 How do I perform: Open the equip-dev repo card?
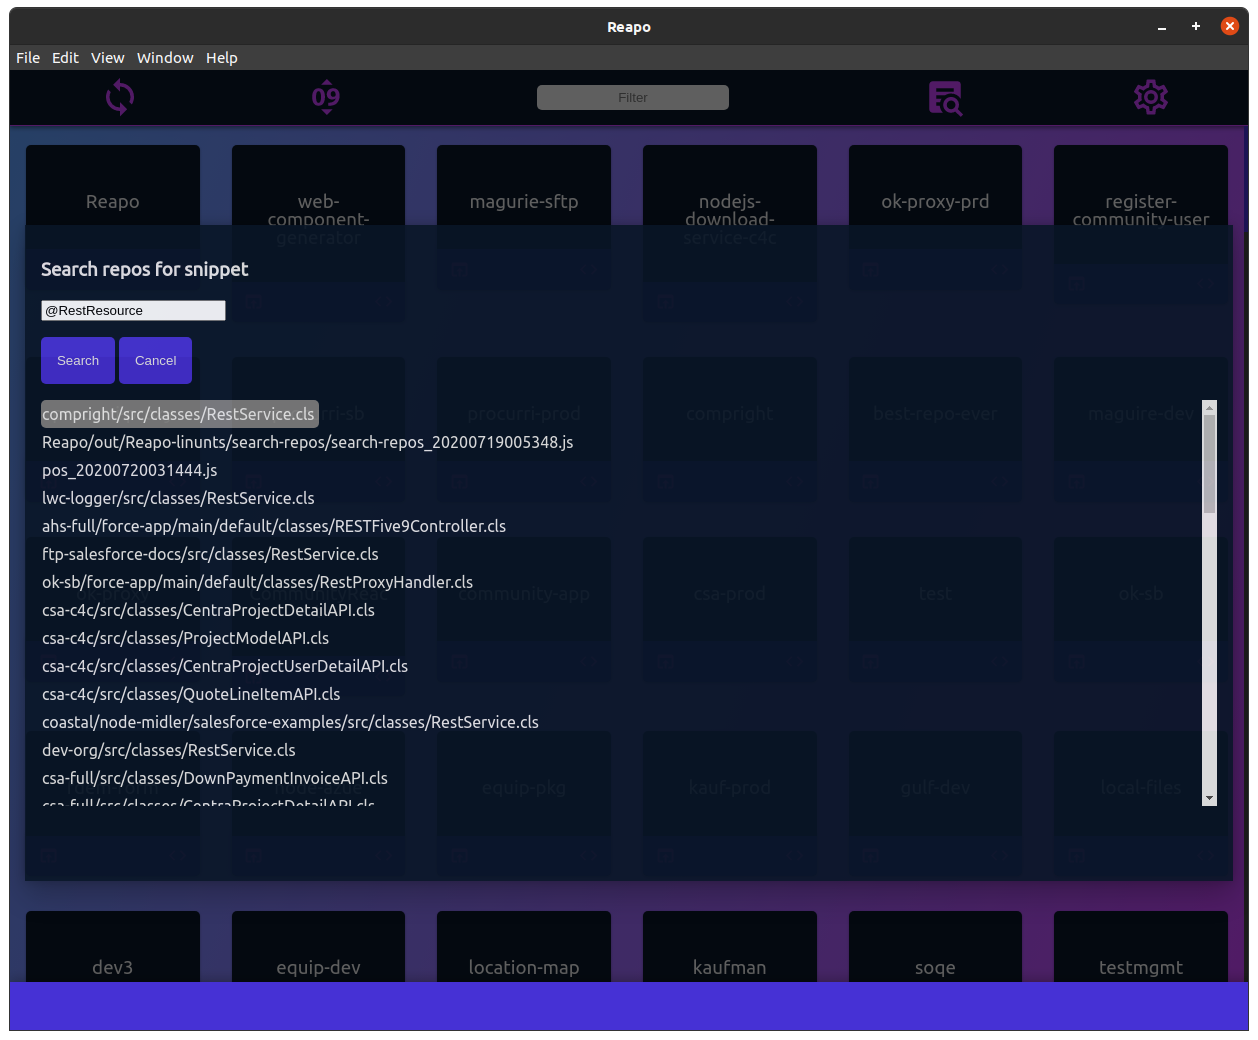tap(318, 947)
